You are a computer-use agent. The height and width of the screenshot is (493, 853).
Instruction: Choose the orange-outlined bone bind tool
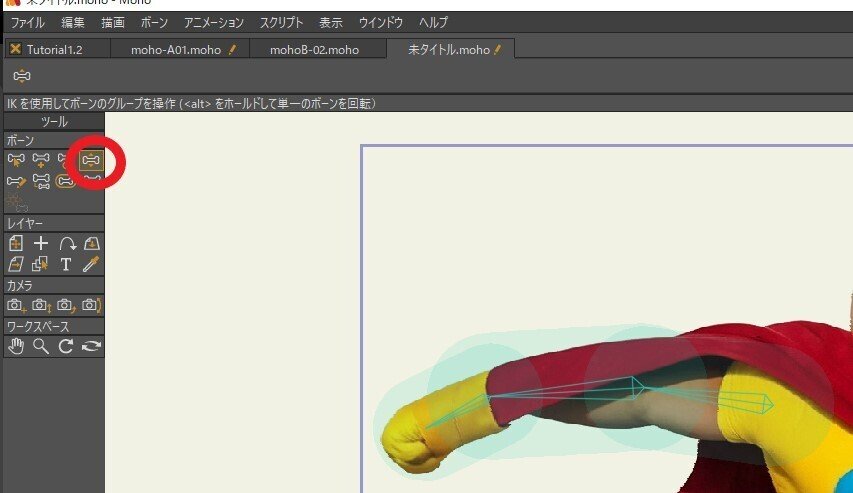[66, 181]
